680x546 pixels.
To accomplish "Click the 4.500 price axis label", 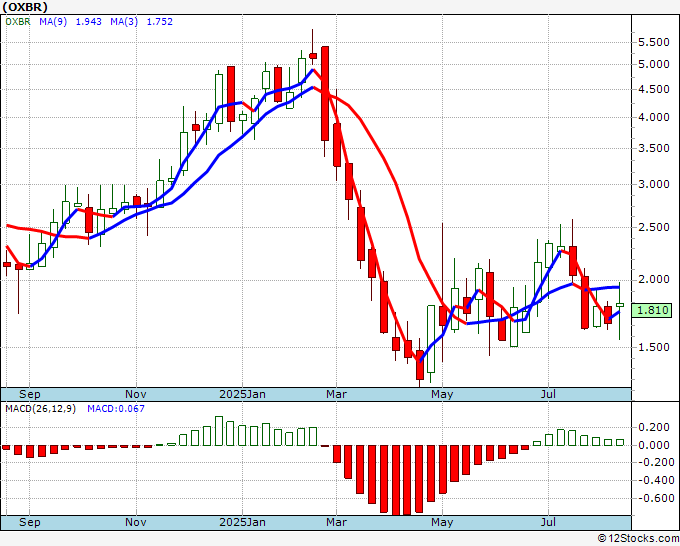I will pyautogui.click(x=654, y=89).
